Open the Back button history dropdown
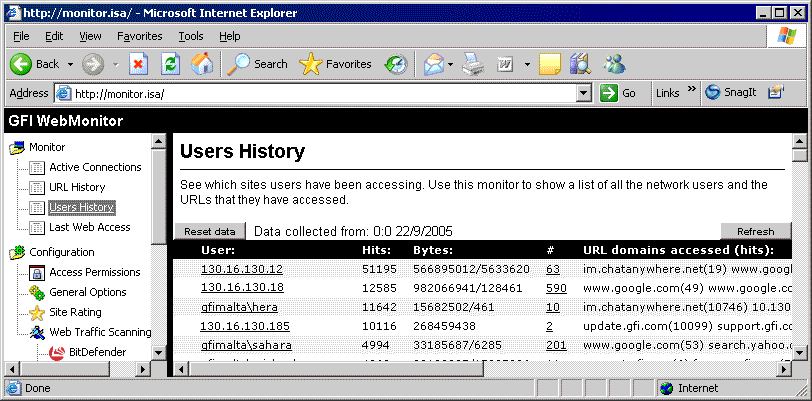 [70, 65]
